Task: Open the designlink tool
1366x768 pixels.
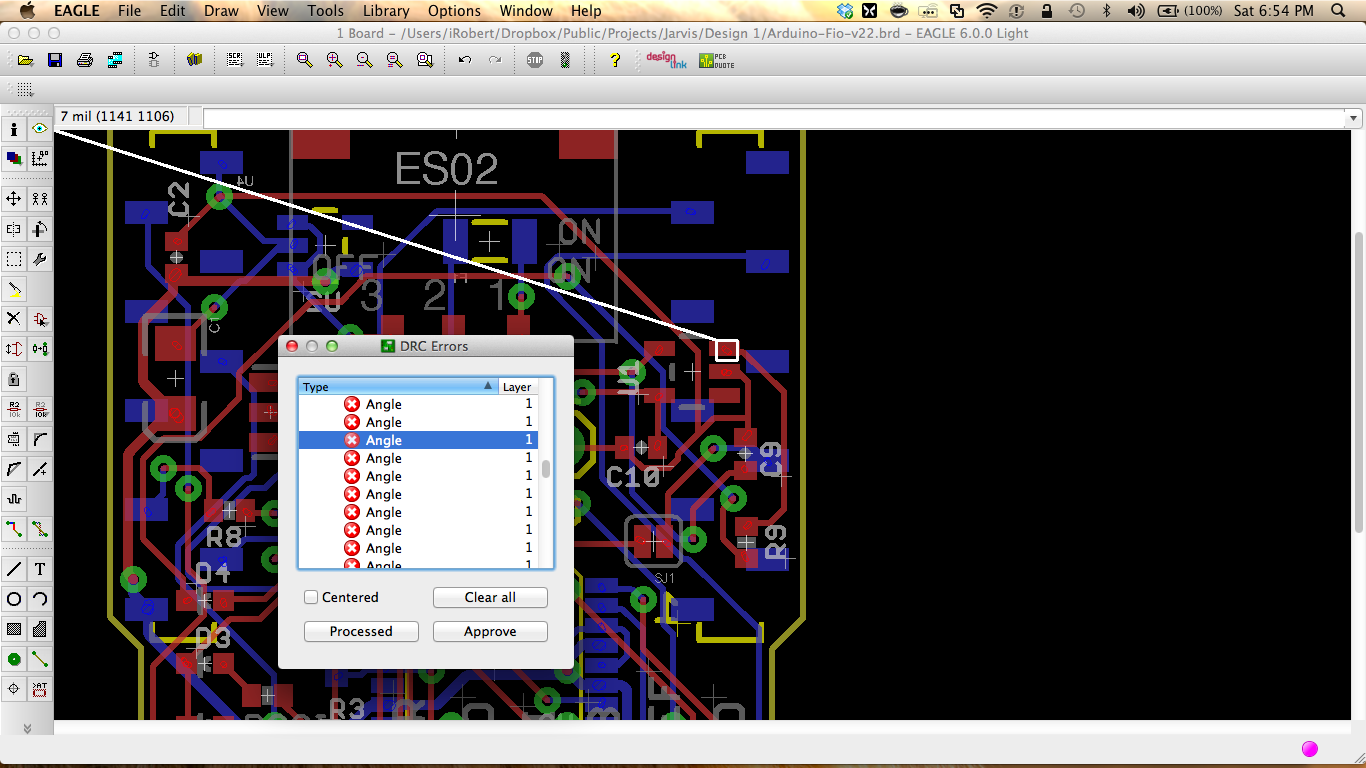Action: point(665,60)
